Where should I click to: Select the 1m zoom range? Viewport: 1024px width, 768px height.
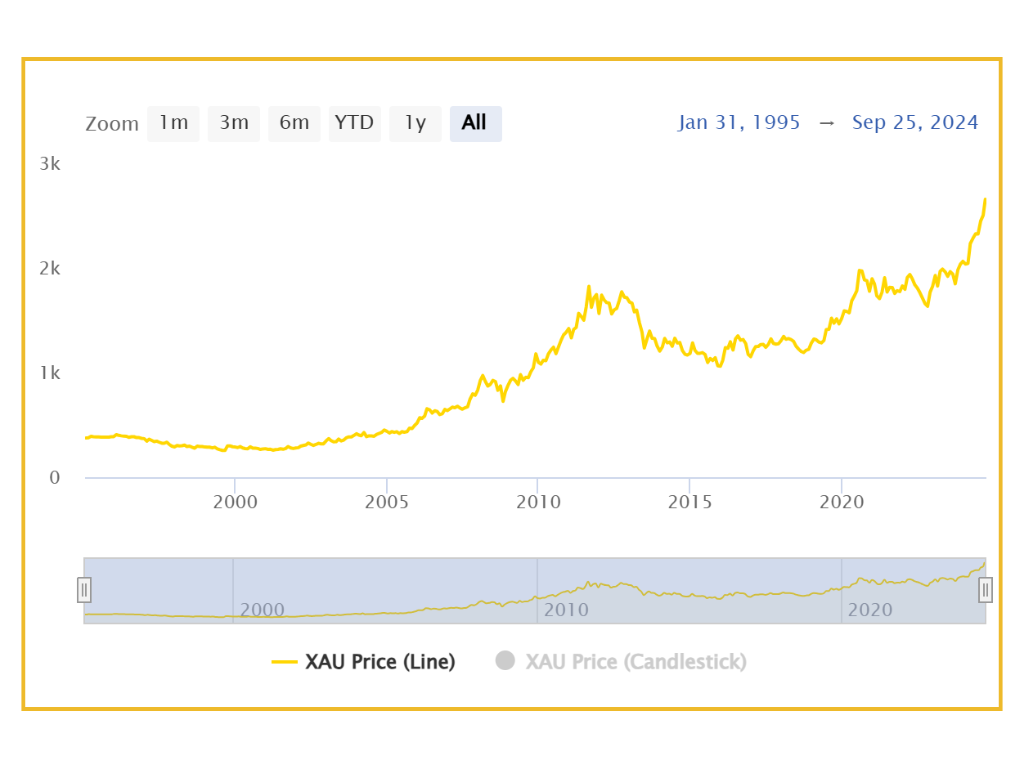tap(173, 123)
